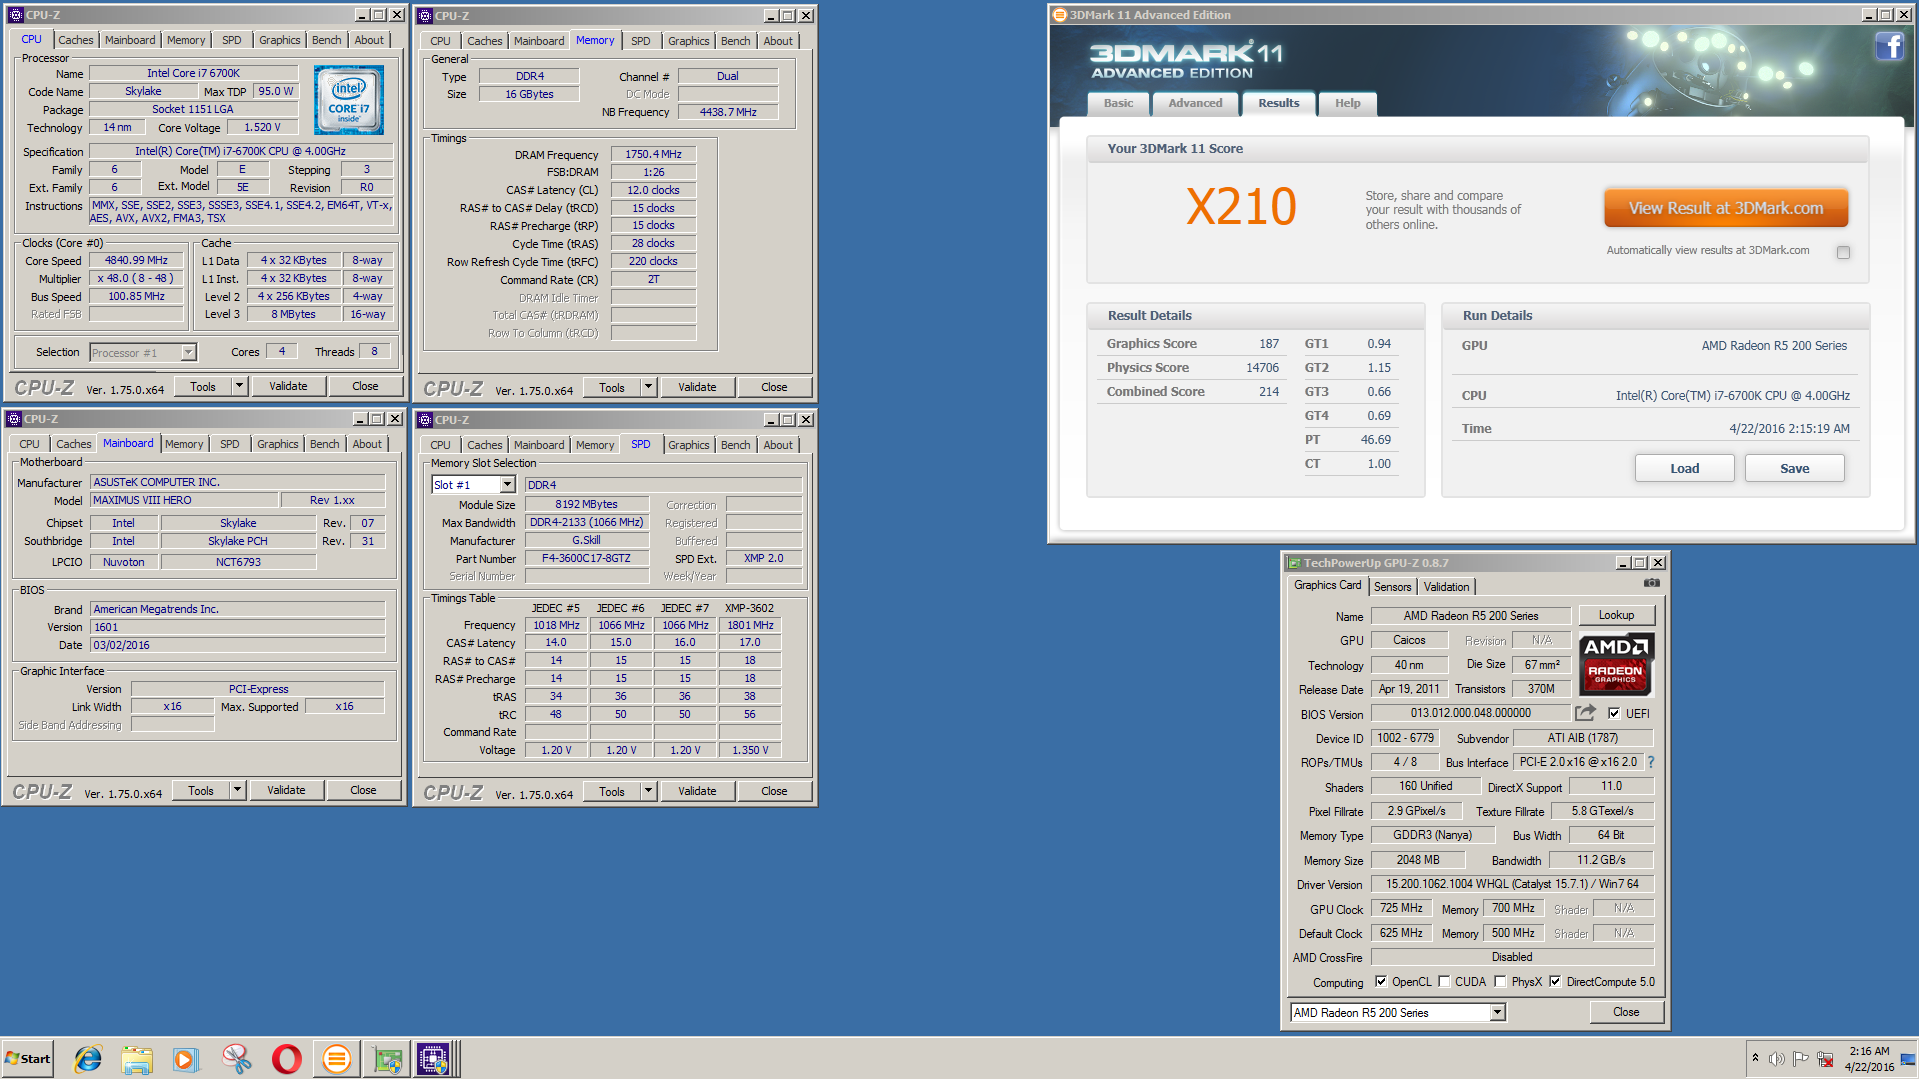The width and height of the screenshot is (1919, 1079).
Task: Open the Opera browser taskbar icon
Action: [287, 1059]
